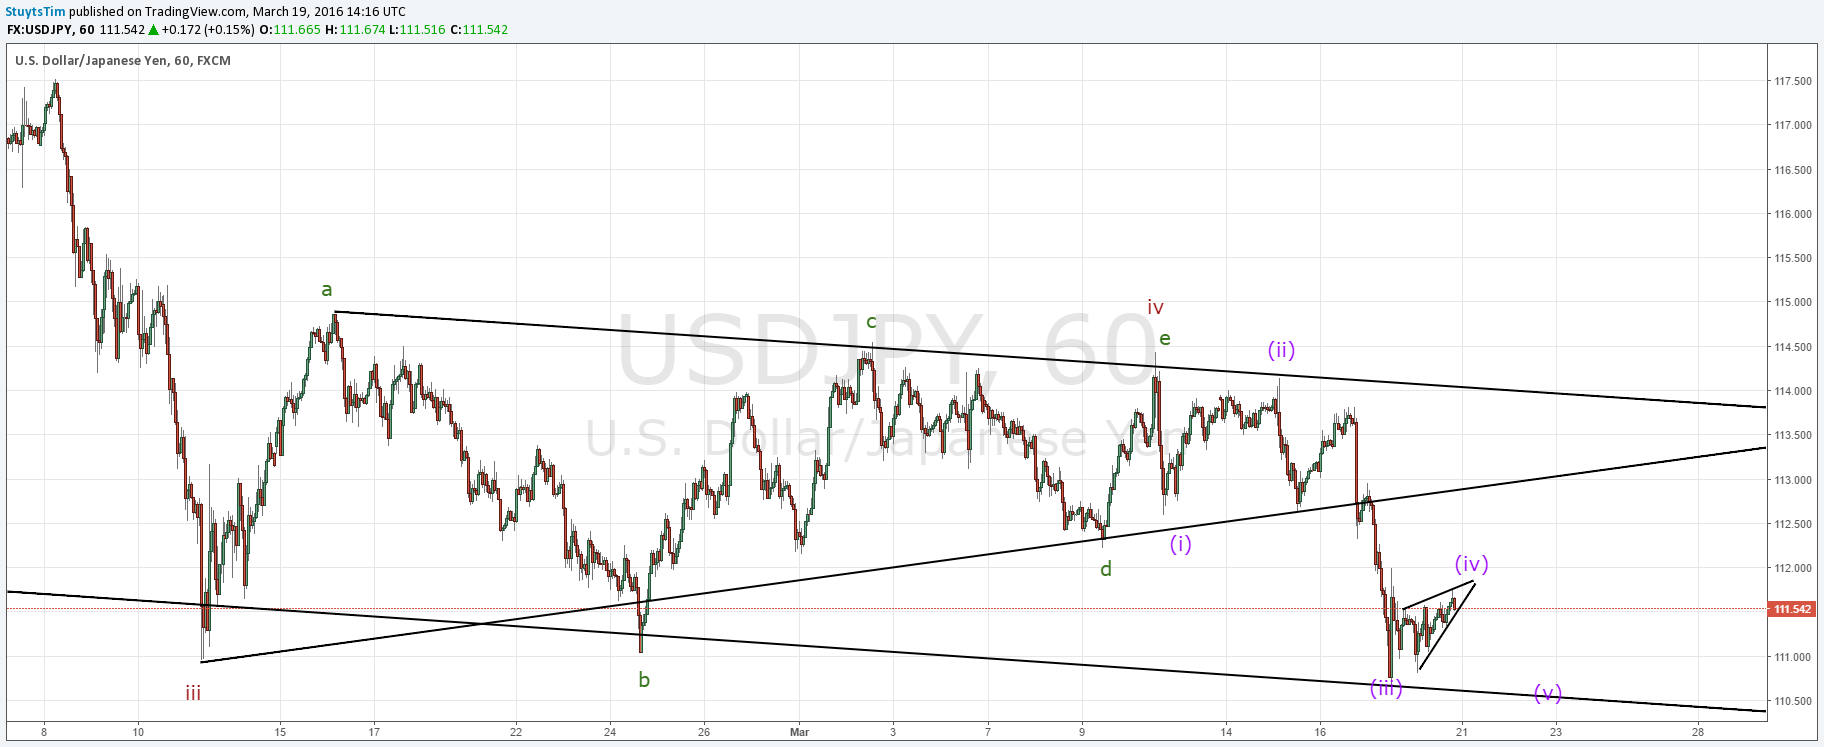Click date axis label 8

click(x=44, y=732)
